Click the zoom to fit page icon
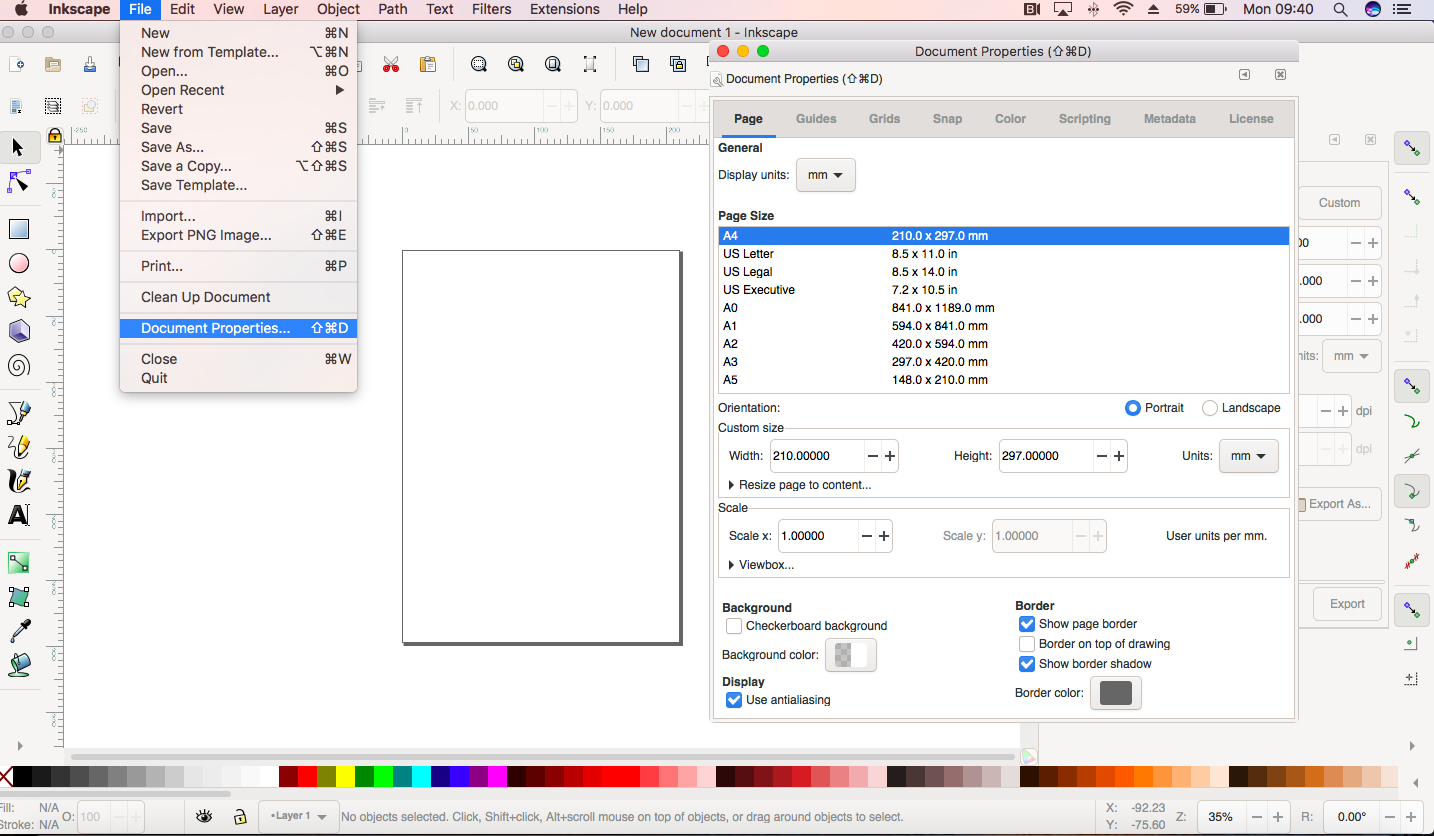The width and height of the screenshot is (1434, 836). (553, 65)
